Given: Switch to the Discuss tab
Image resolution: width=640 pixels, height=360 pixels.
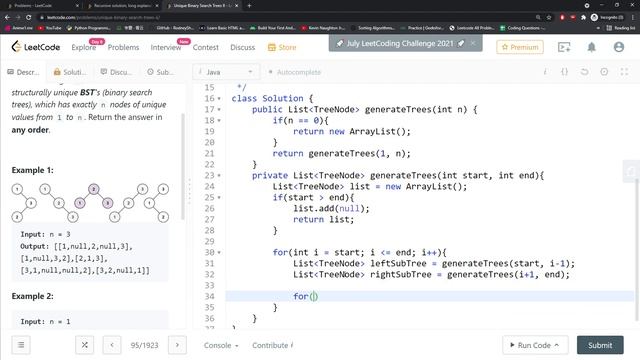Looking at the screenshot, I should pos(116,72).
